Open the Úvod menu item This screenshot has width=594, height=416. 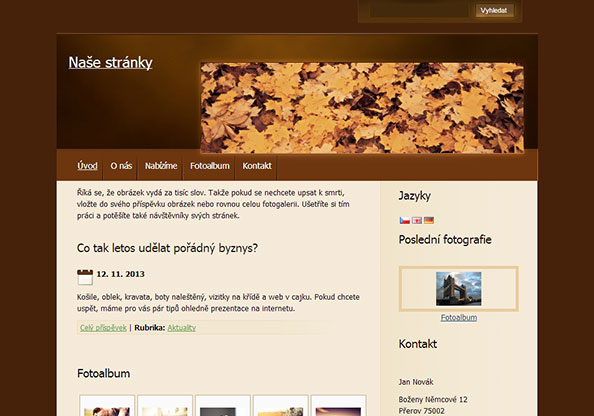88,166
